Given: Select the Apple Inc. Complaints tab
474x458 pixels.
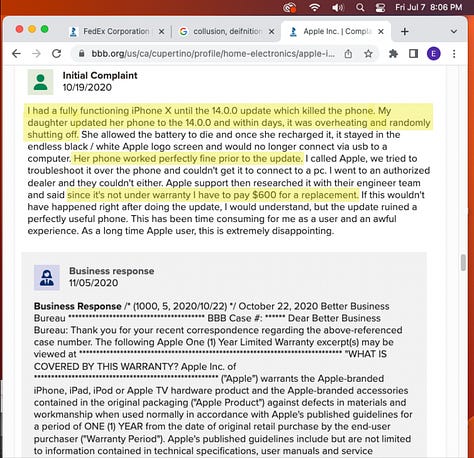Looking at the screenshot, I should point(337,31).
